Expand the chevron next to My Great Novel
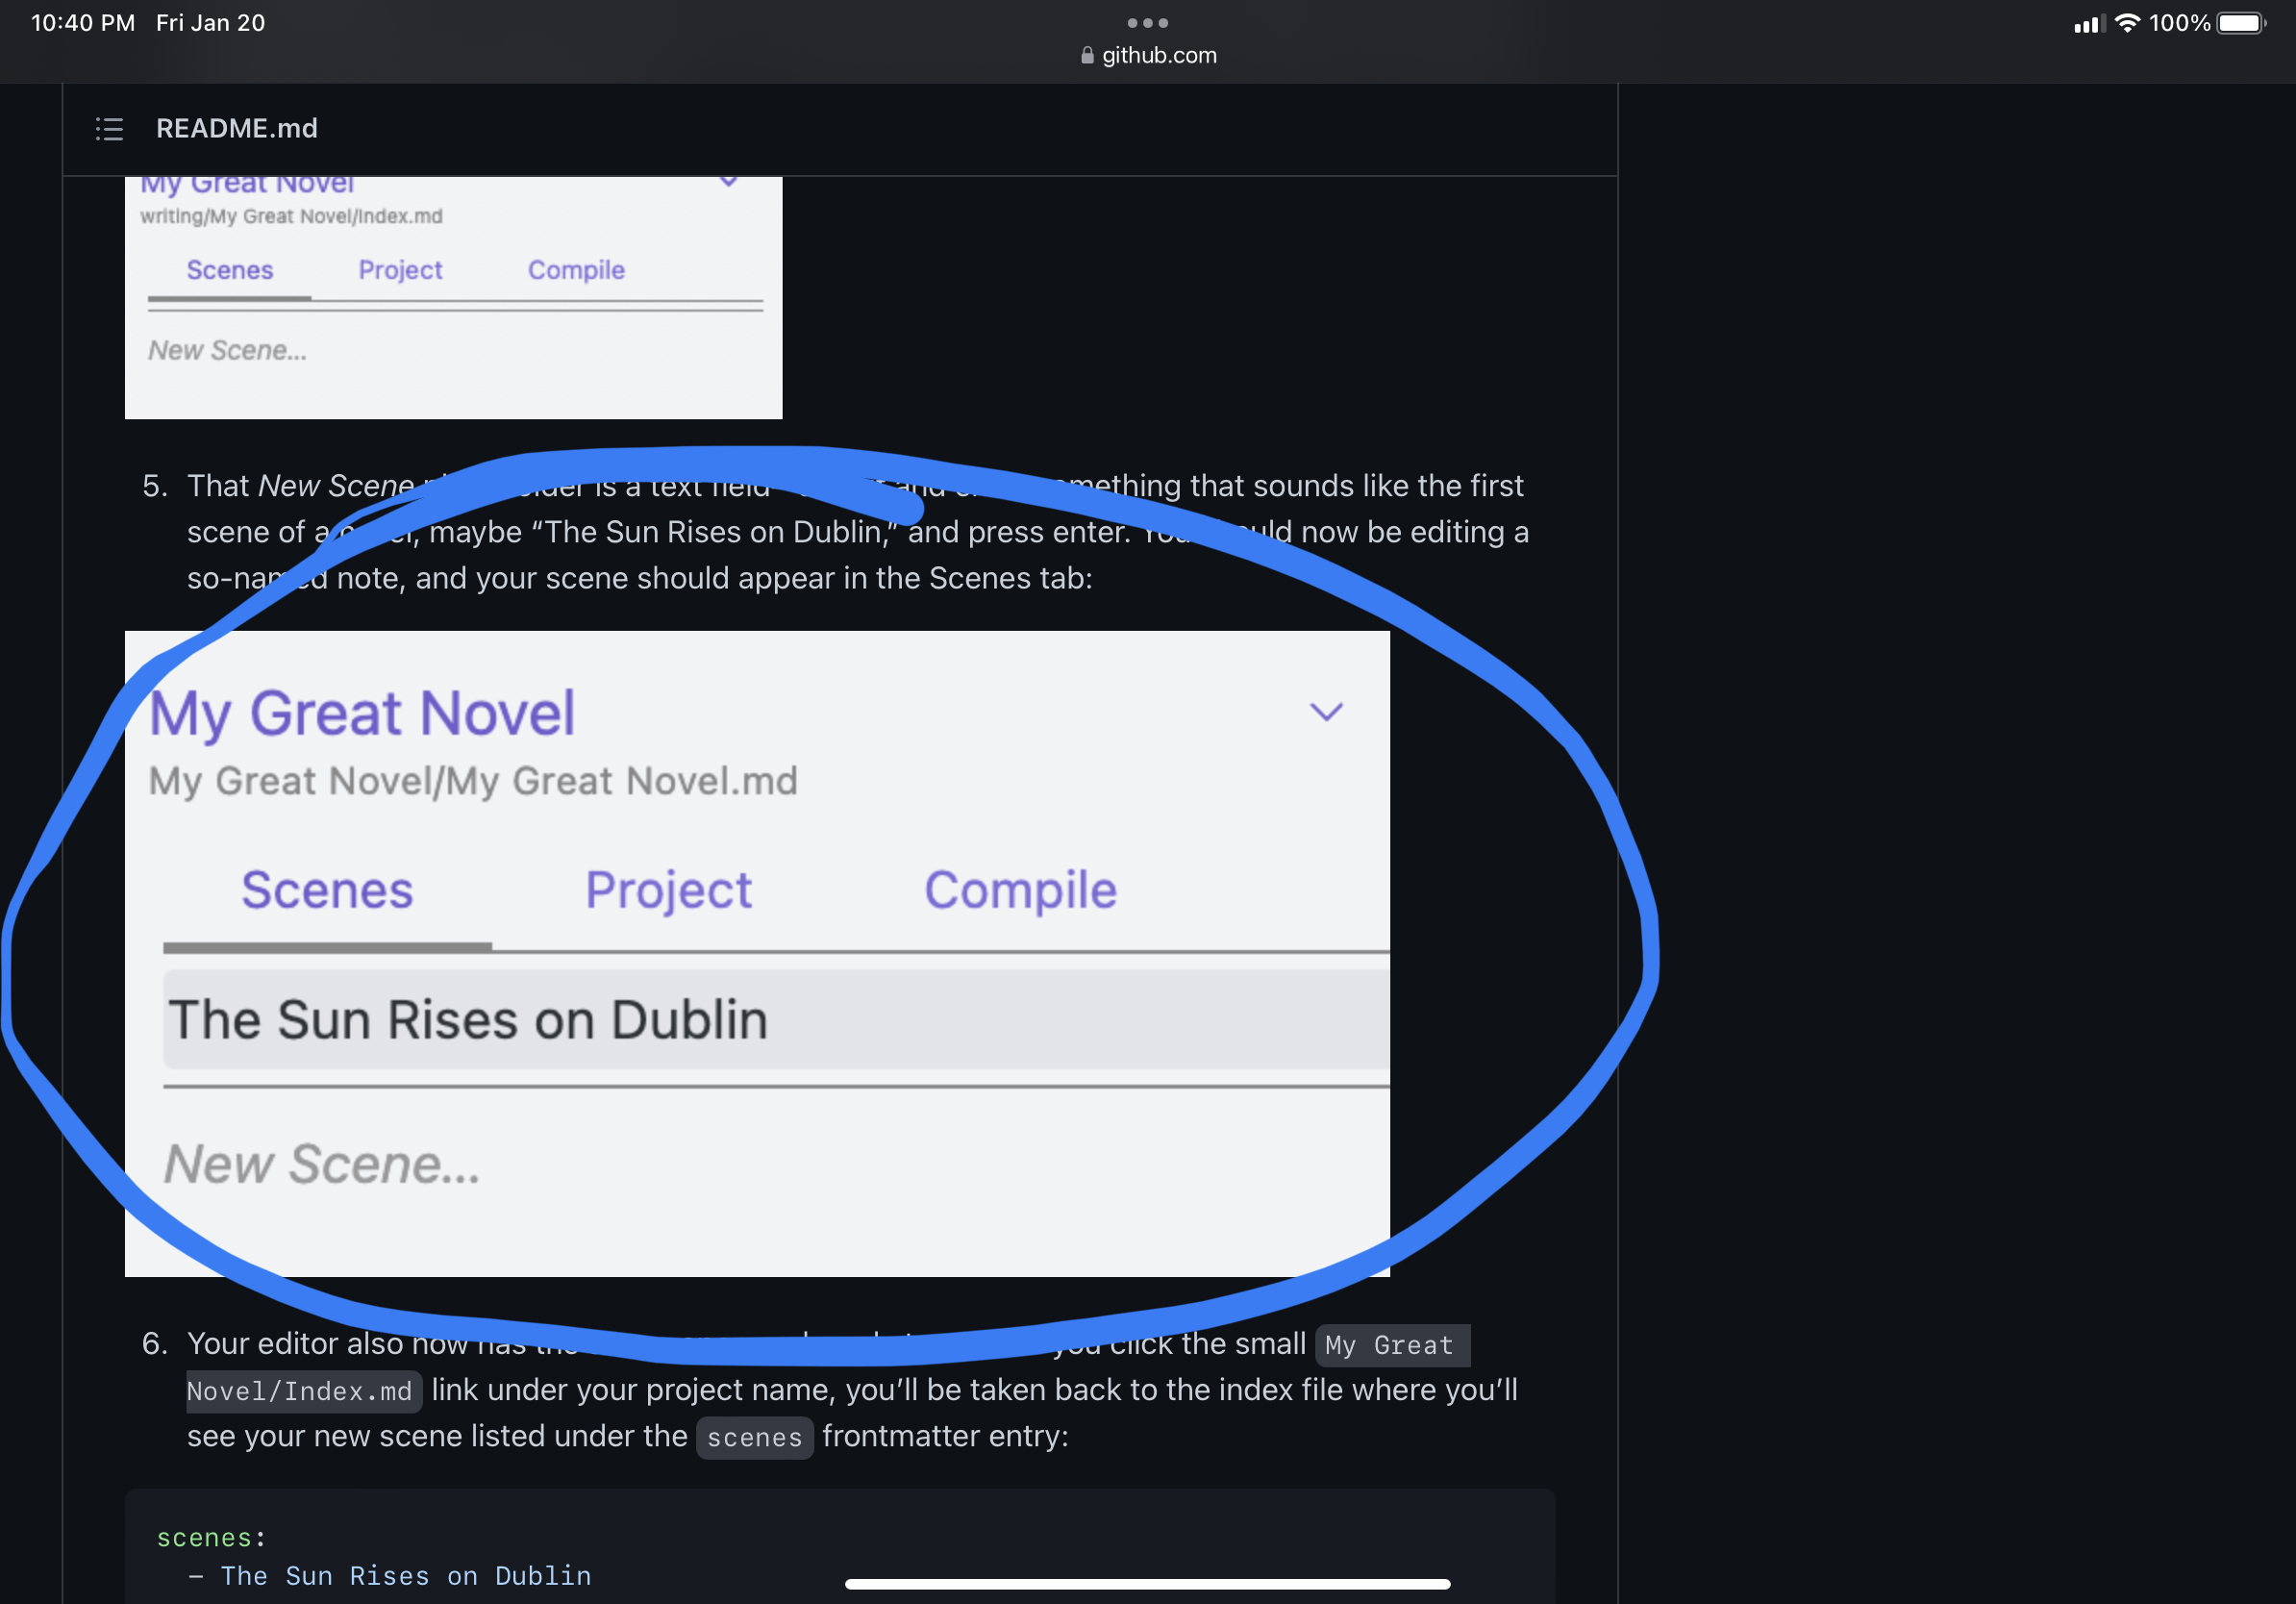Image resolution: width=2296 pixels, height=1604 pixels. point(1328,711)
